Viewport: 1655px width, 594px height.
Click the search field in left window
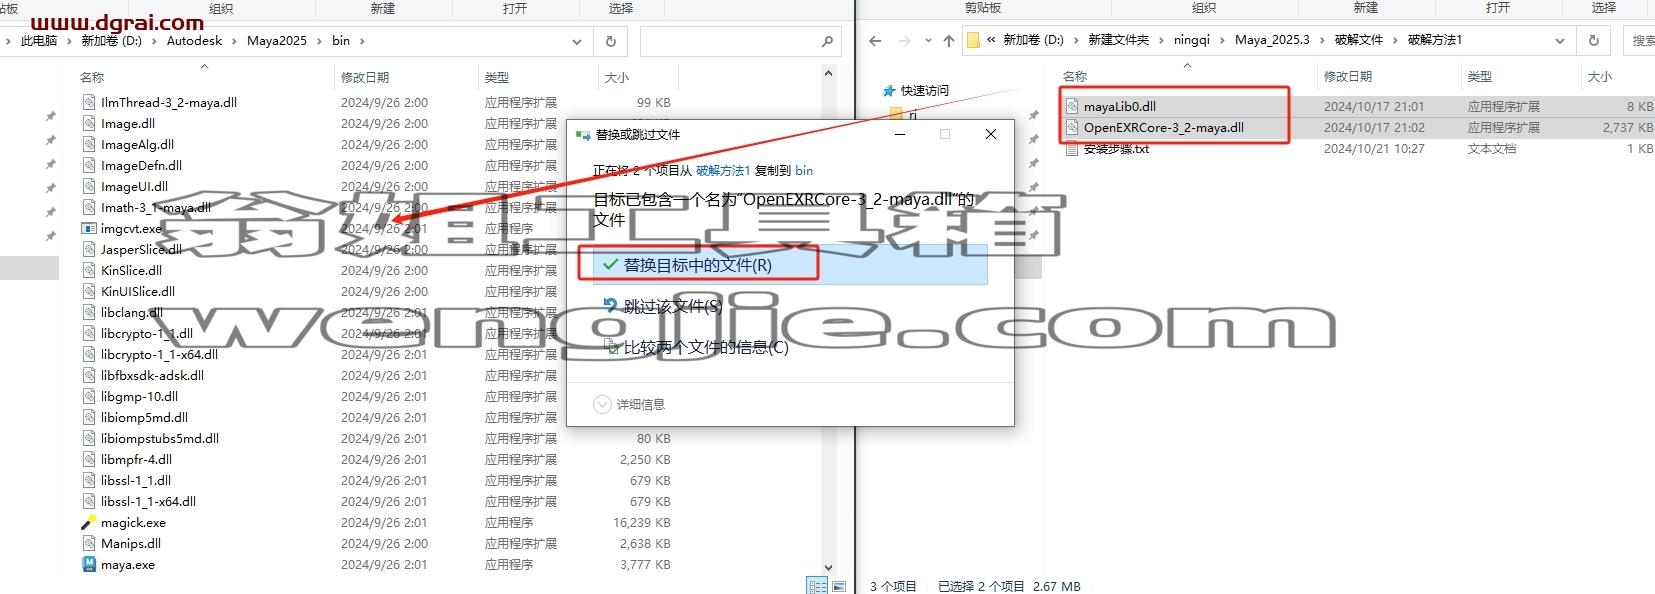click(x=739, y=41)
